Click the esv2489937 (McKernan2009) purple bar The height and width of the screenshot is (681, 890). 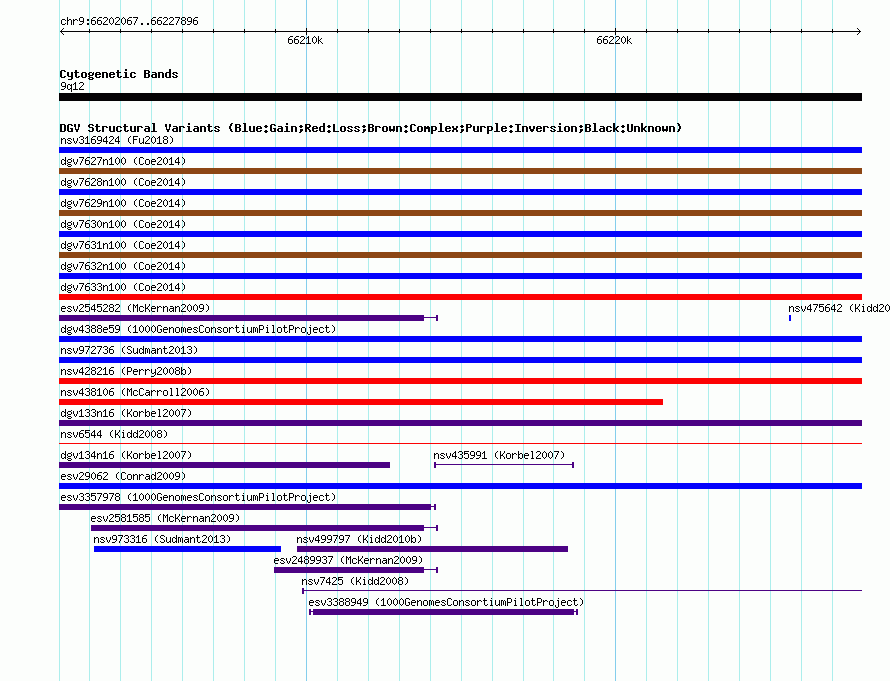pyautogui.click(x=356, y=570)
